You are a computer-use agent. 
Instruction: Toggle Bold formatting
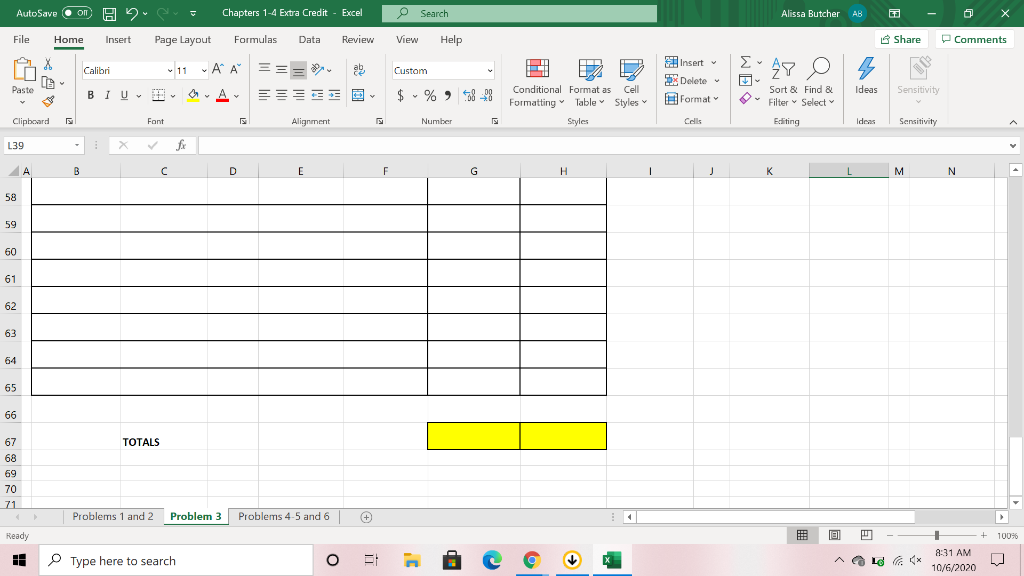(x=90, y=95)
